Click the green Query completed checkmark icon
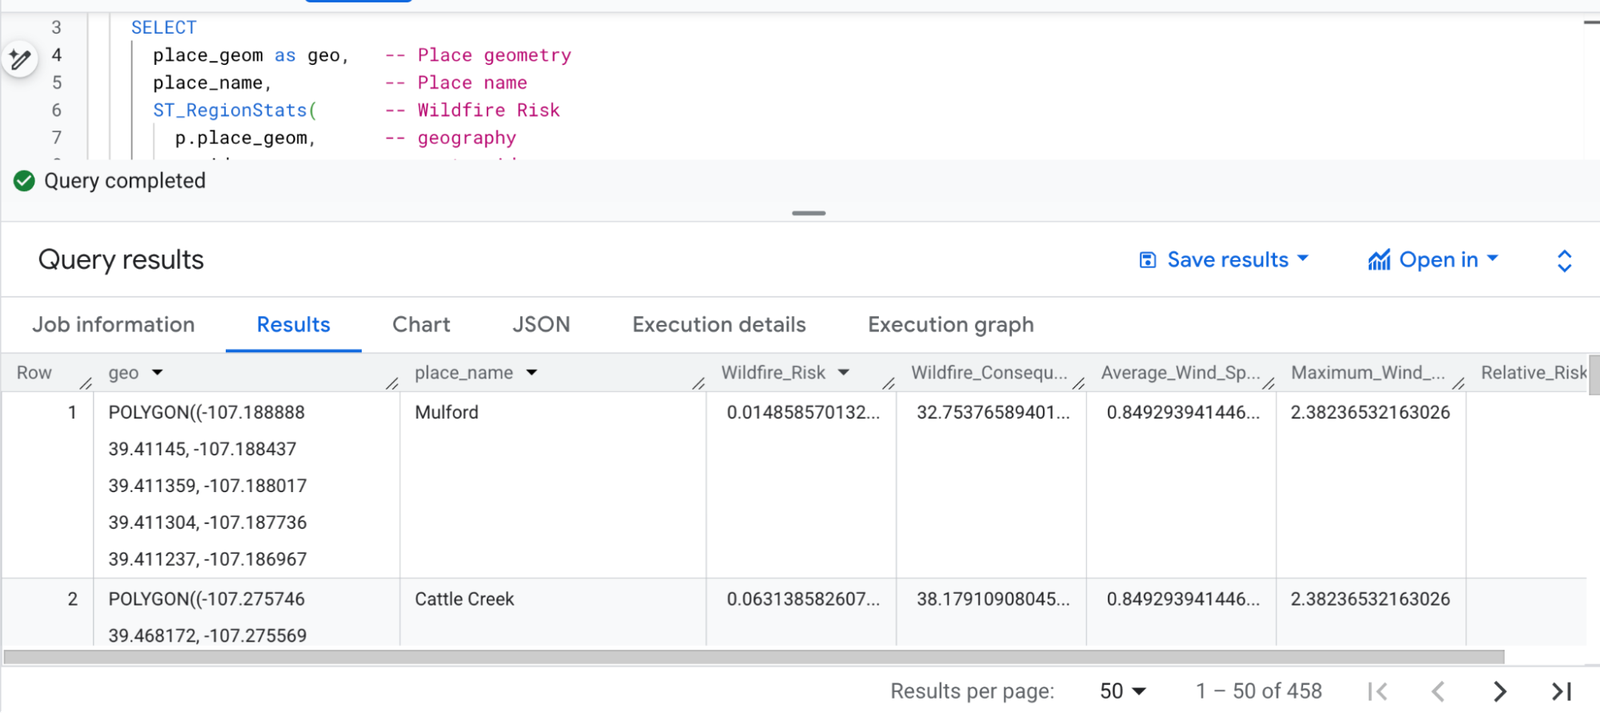Image resolution: width=1600 pixels, height=713 pixels. pos(24,181)
